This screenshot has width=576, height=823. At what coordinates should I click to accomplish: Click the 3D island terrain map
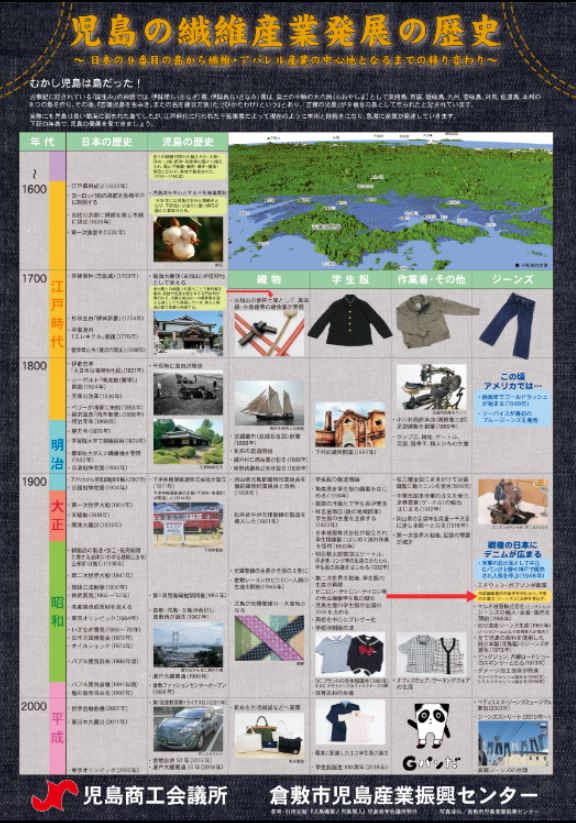click(391, 201)
